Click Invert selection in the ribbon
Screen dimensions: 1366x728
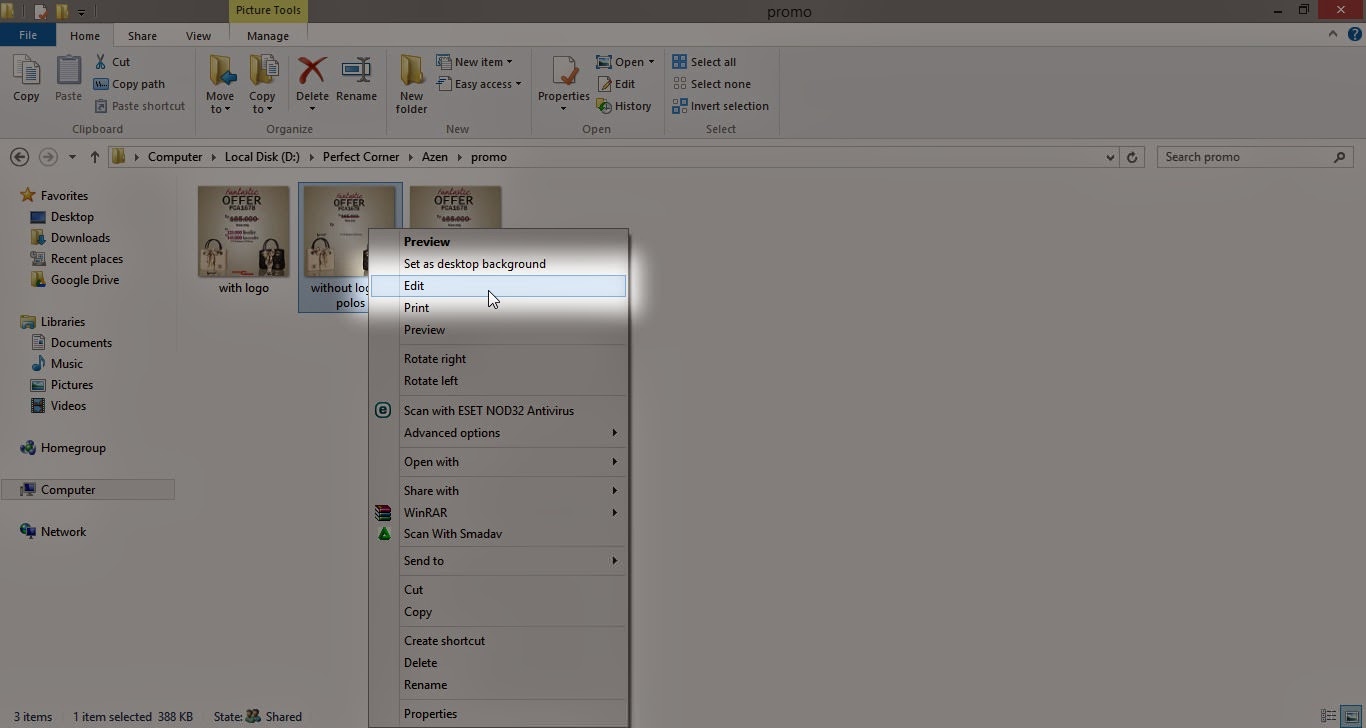pos(729,106)
